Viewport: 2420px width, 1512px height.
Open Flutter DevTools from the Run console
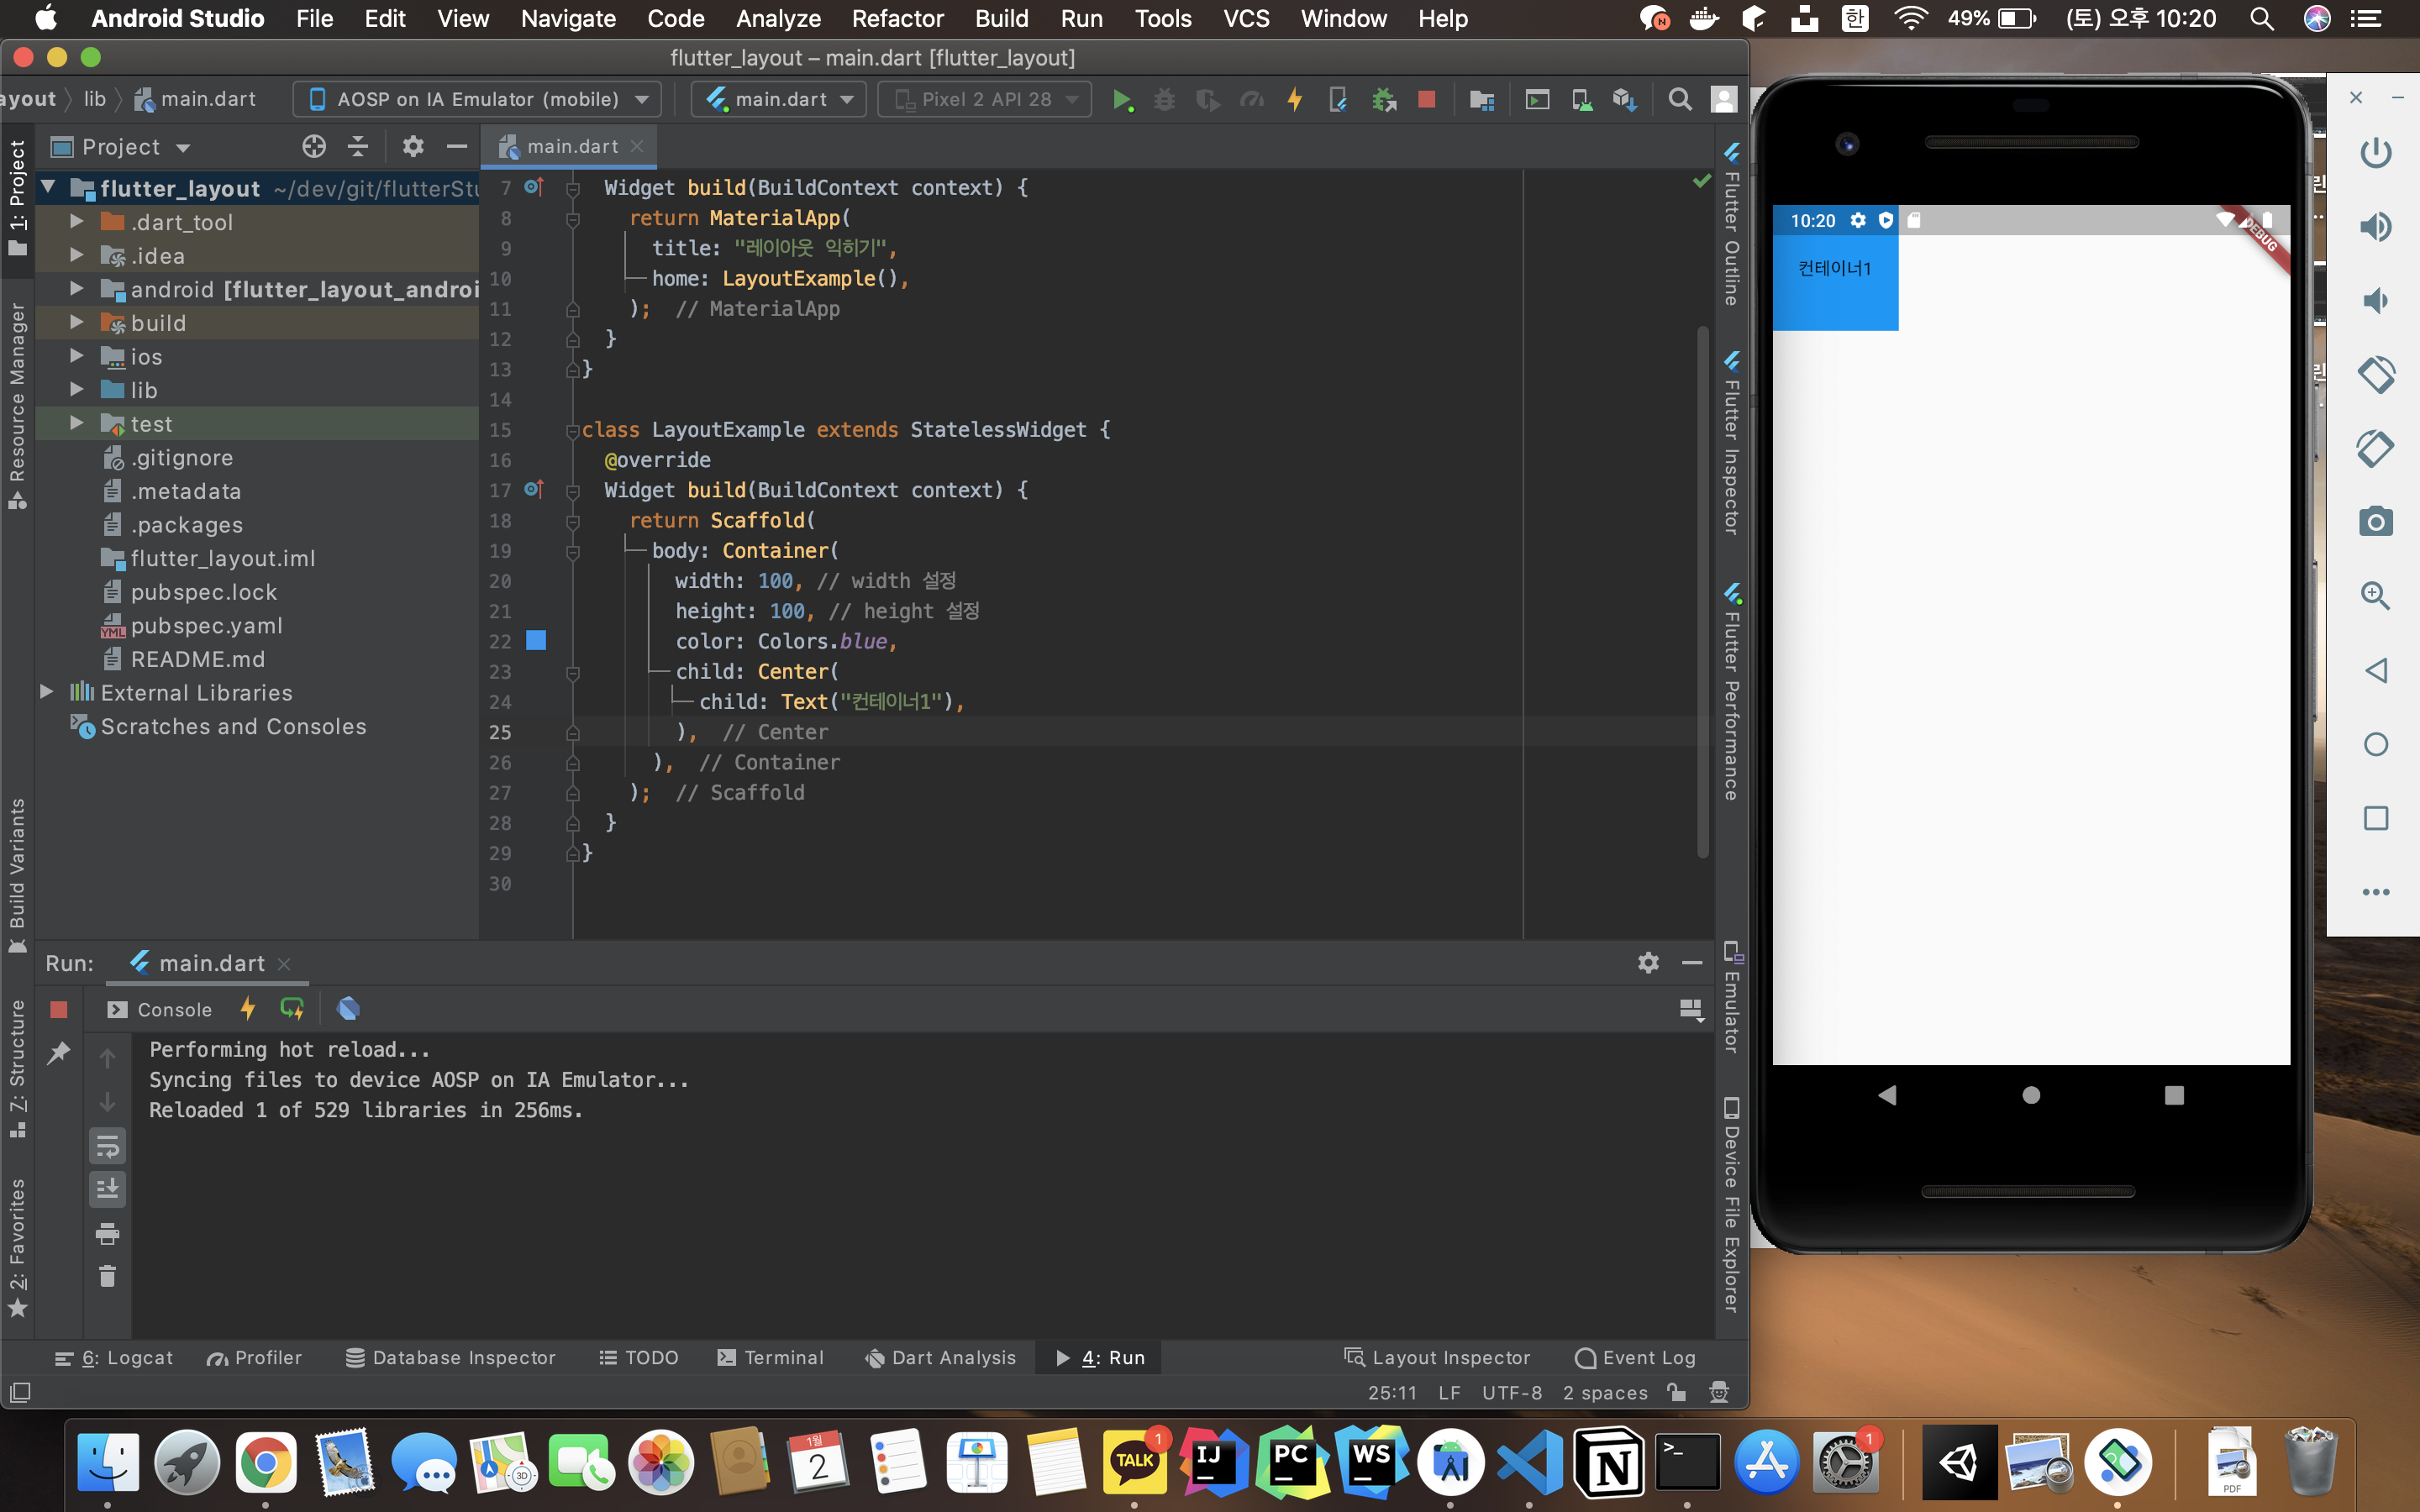tap(348, 1009)
